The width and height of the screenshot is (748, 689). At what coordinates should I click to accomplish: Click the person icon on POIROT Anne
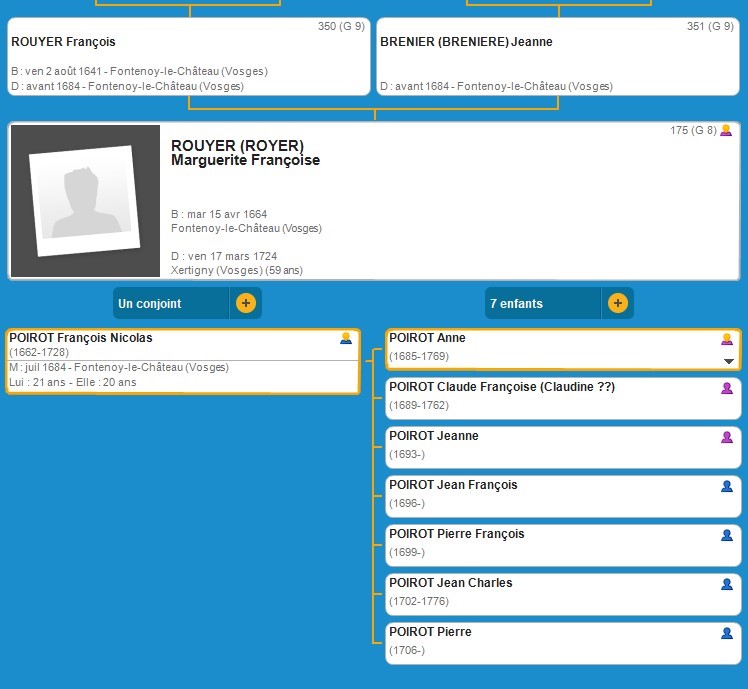click(x=727, y=339)
